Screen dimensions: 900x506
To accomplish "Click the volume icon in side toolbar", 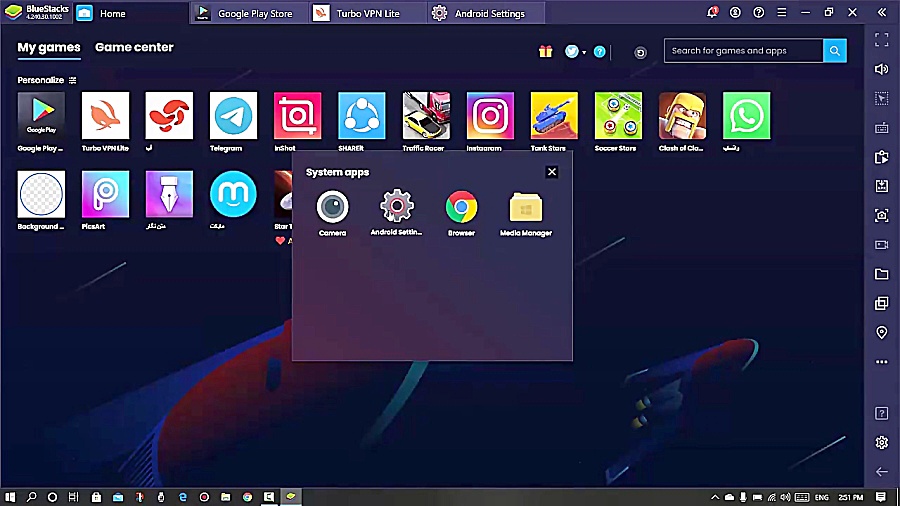I will (x=882, y=69).
